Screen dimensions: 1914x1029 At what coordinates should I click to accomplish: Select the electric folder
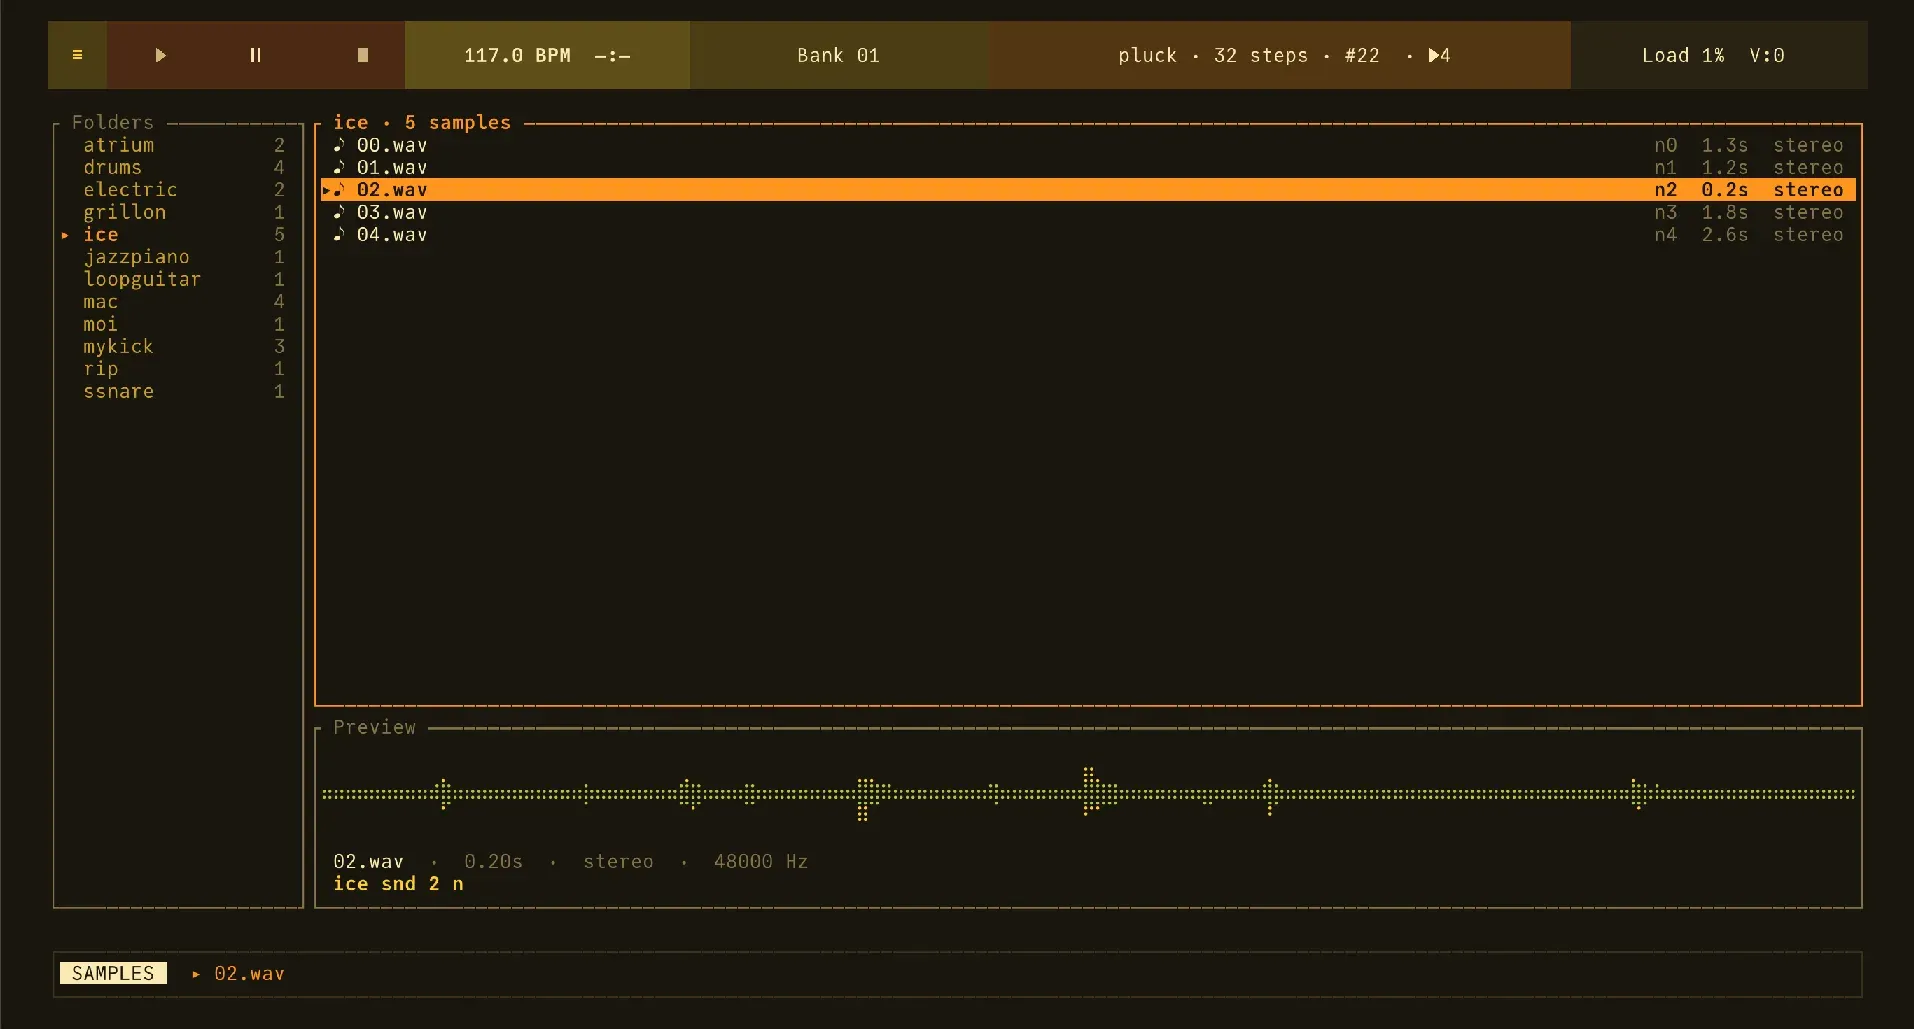coord(178,189)
